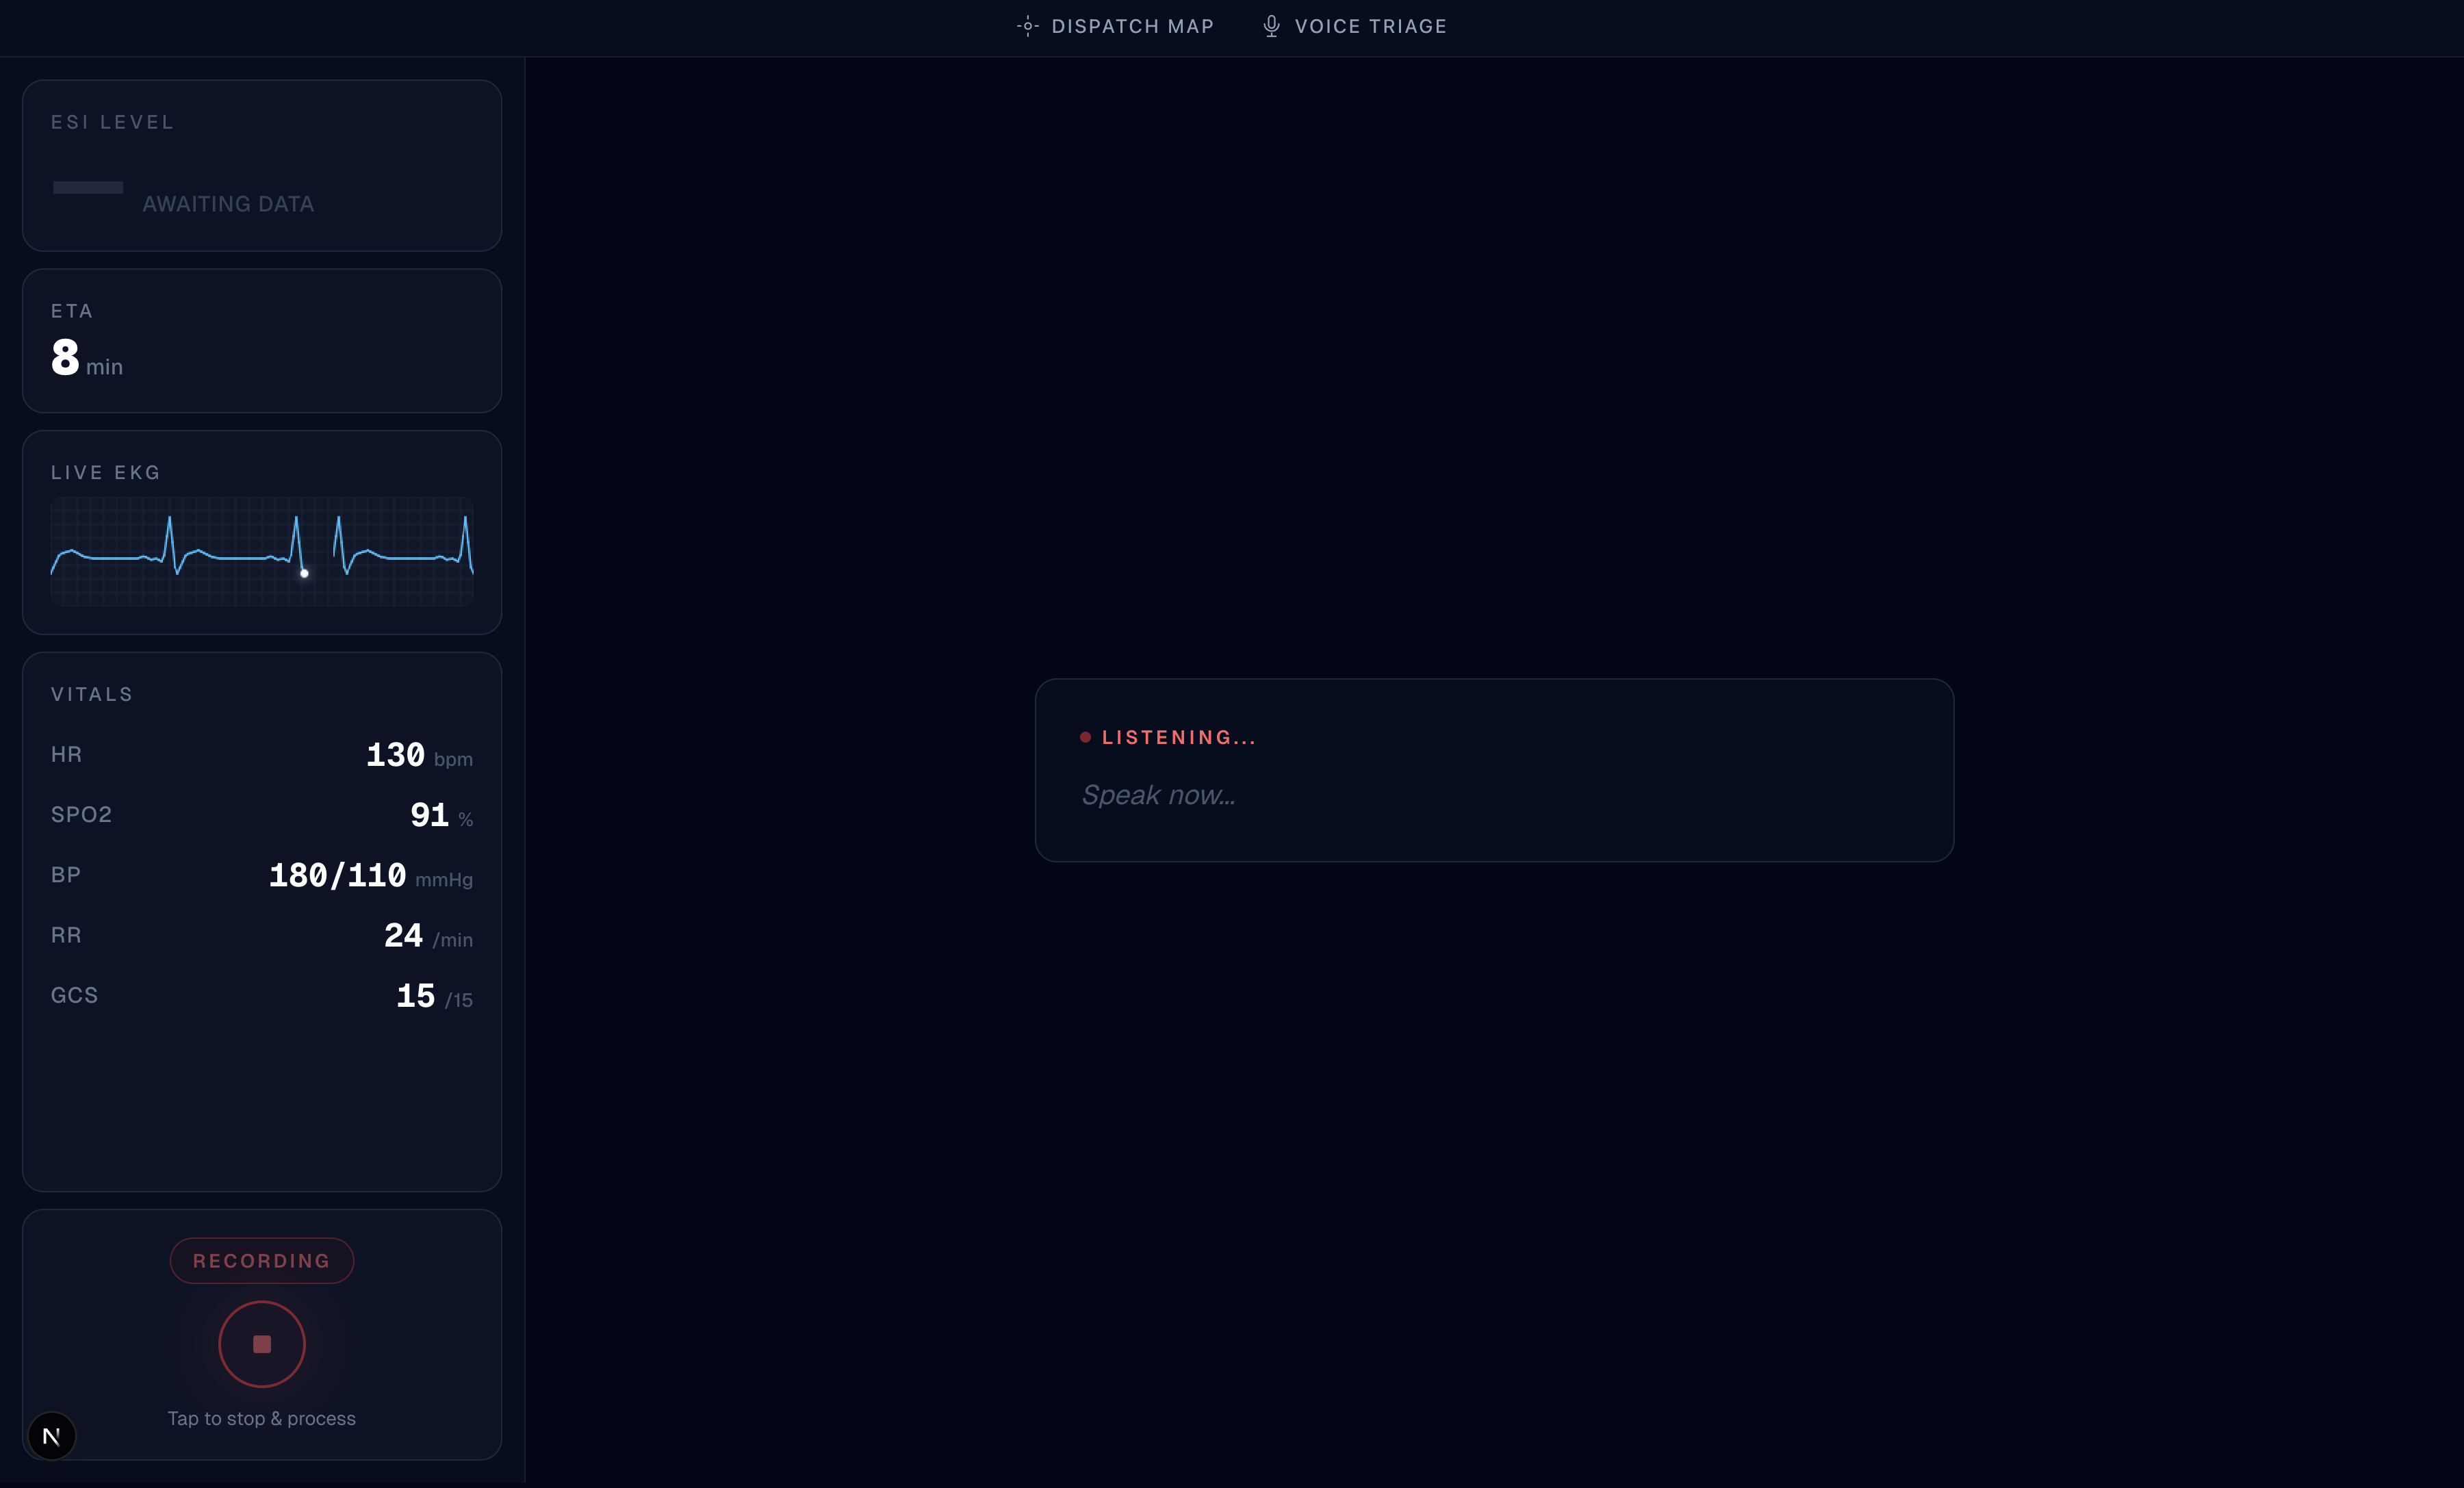2464x1488 pixels.
Task: Click the AWAITING DATA label
Action: (x=228, y=204)
